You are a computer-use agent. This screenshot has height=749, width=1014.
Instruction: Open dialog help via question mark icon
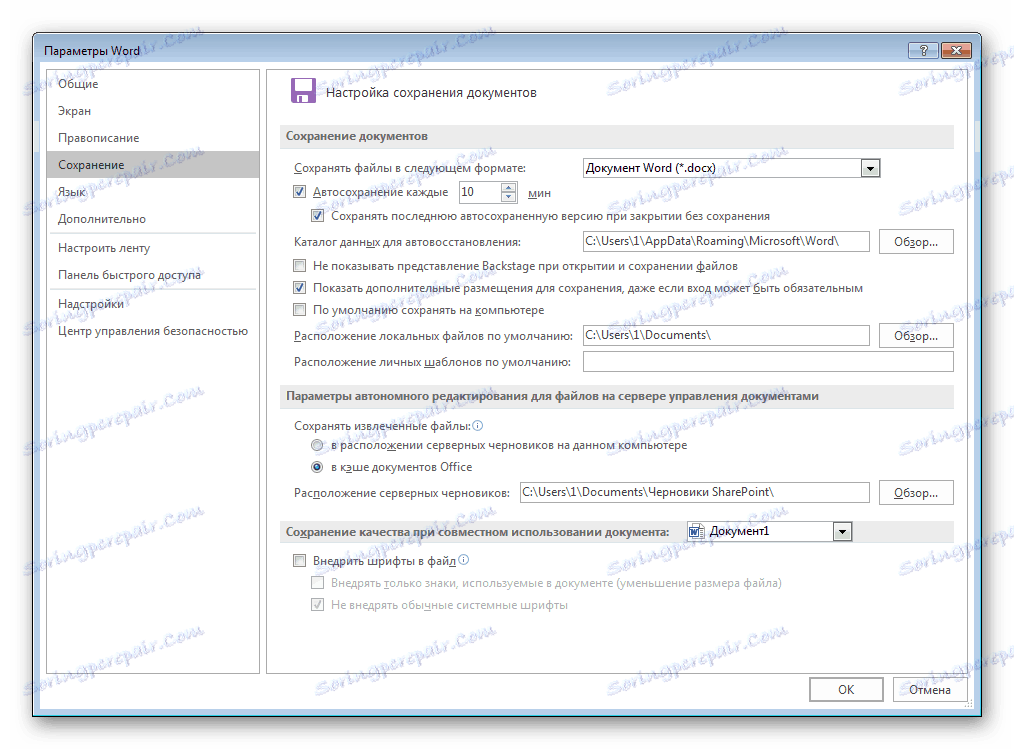coord(922,49)
